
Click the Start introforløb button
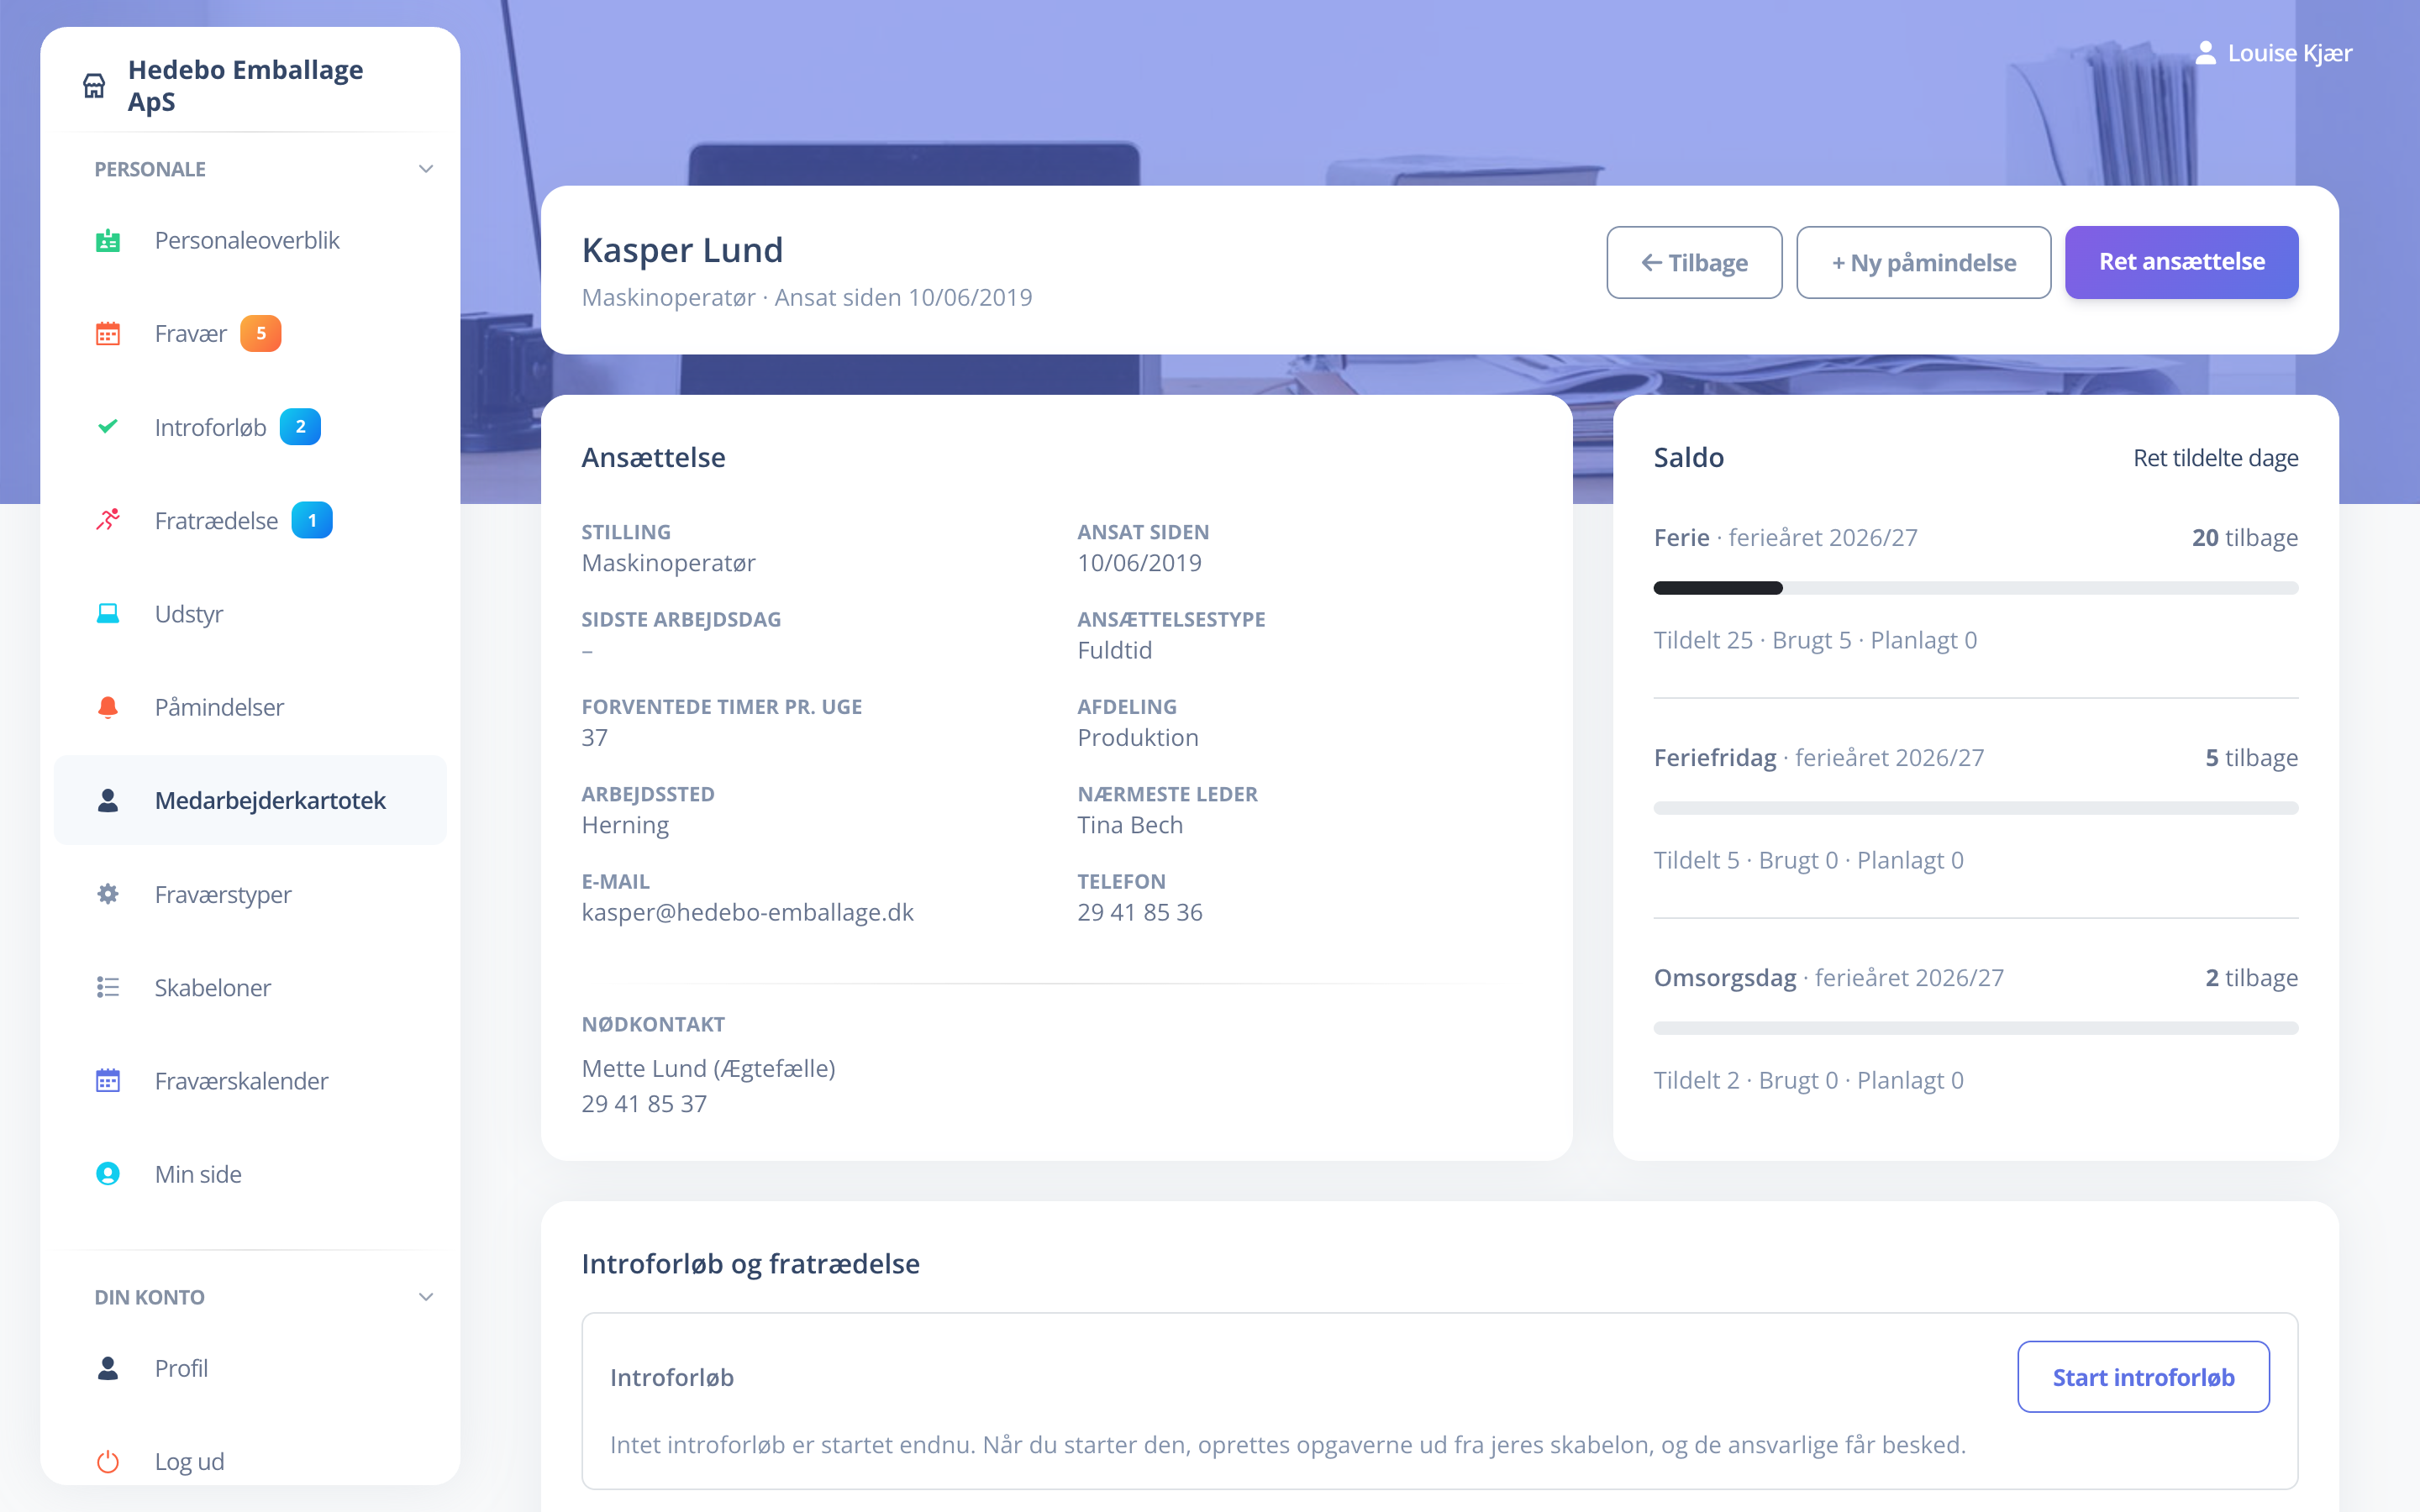tap(2143, 1377)
